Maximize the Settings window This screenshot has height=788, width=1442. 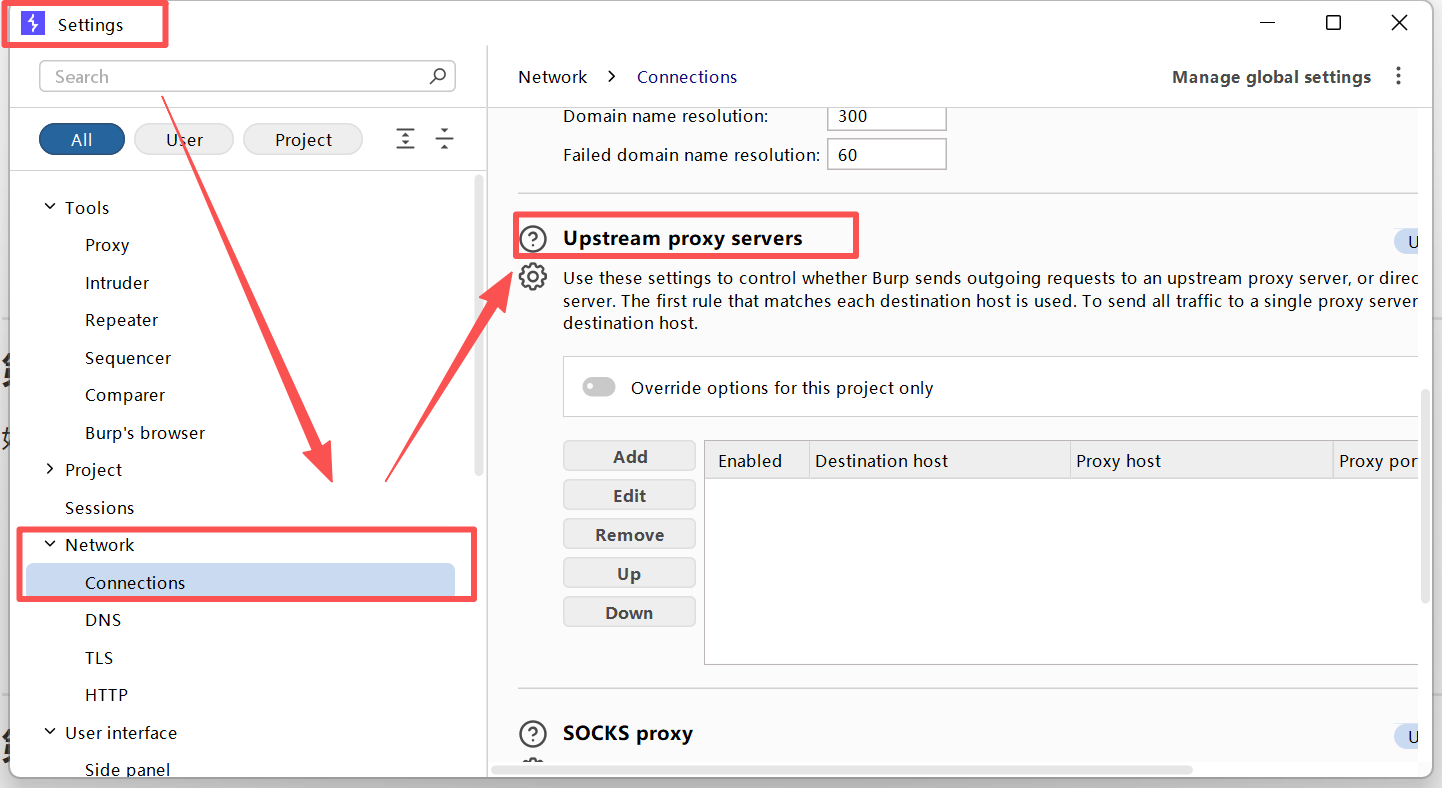click(x=1333, y=23)
